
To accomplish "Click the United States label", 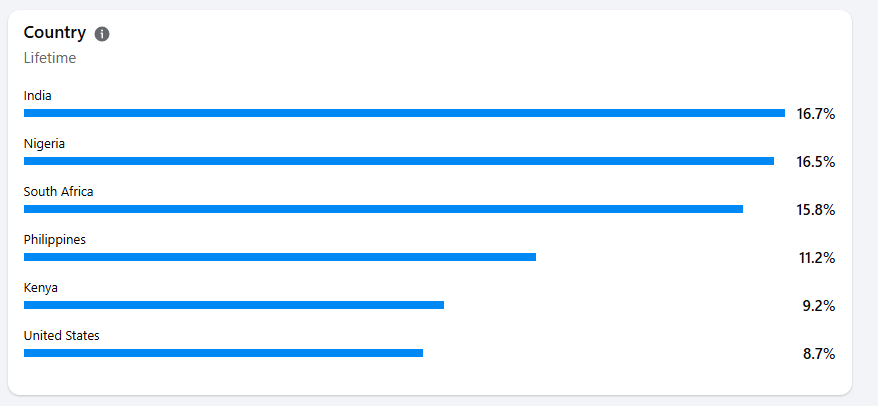I will click(x=62, y=336).
